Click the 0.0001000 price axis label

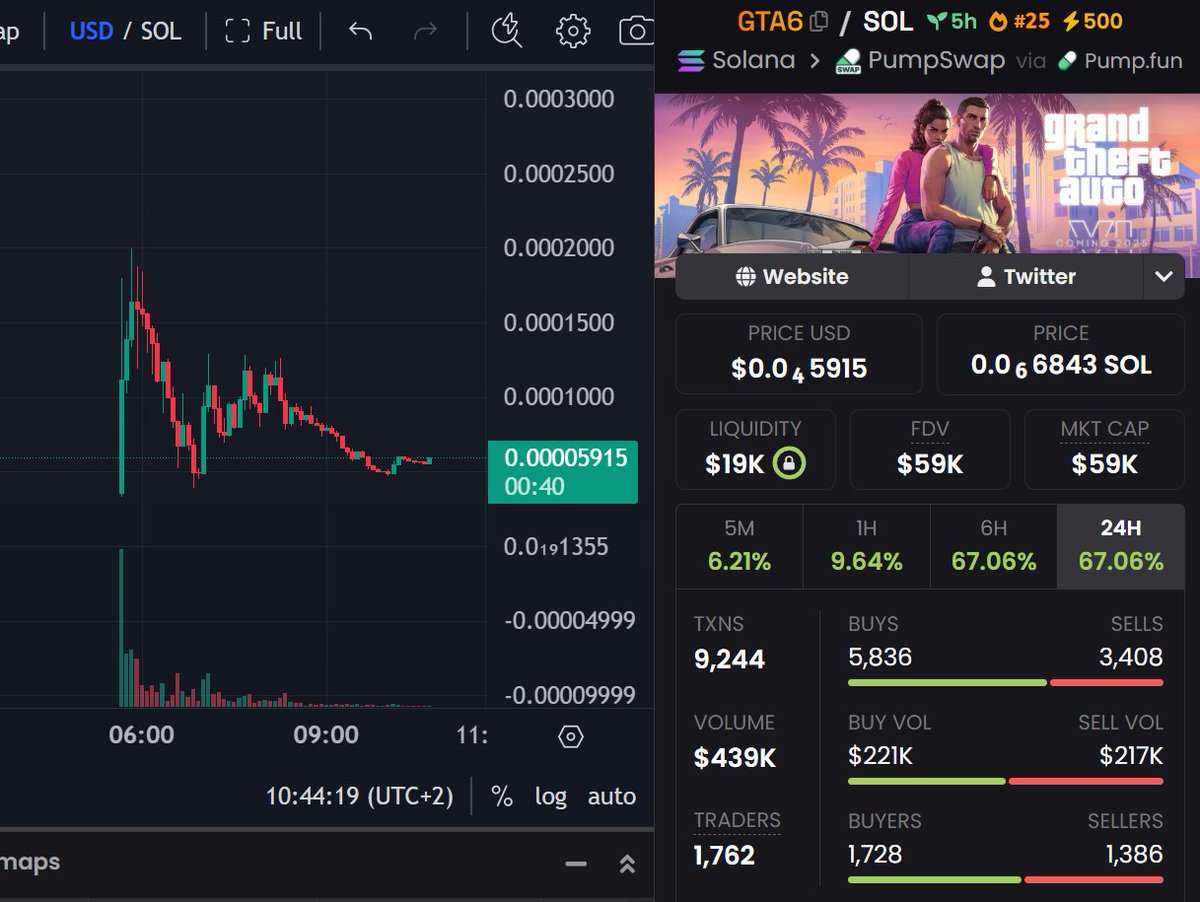point(559,397)
